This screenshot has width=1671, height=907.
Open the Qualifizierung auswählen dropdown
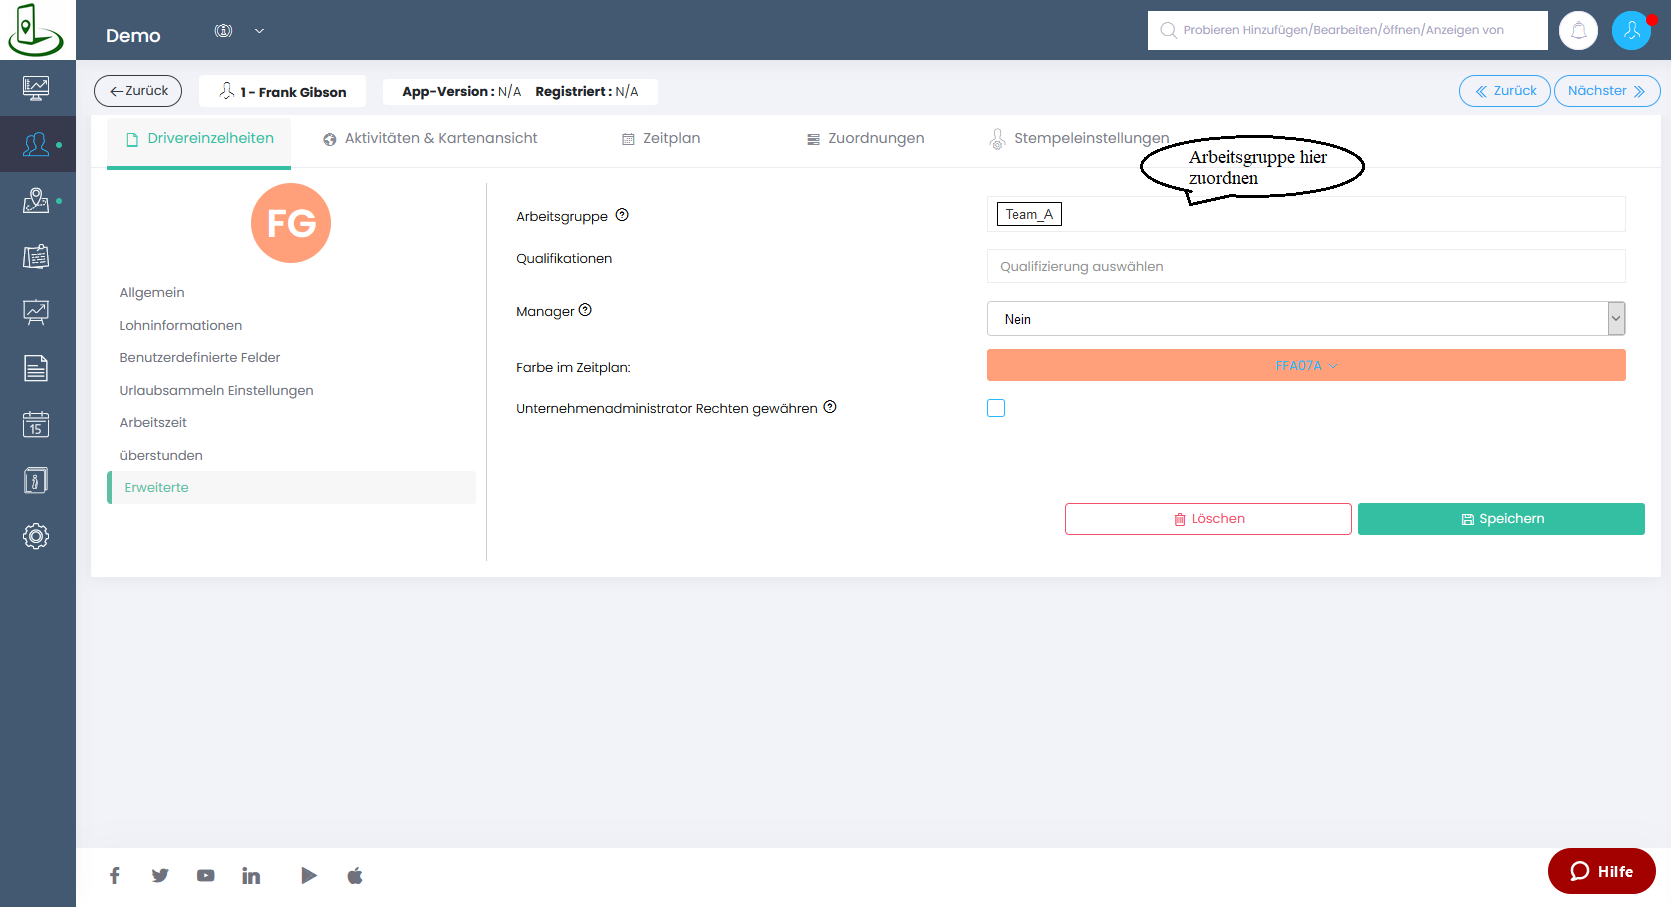pyautogui.click(x=1306, y=266)
